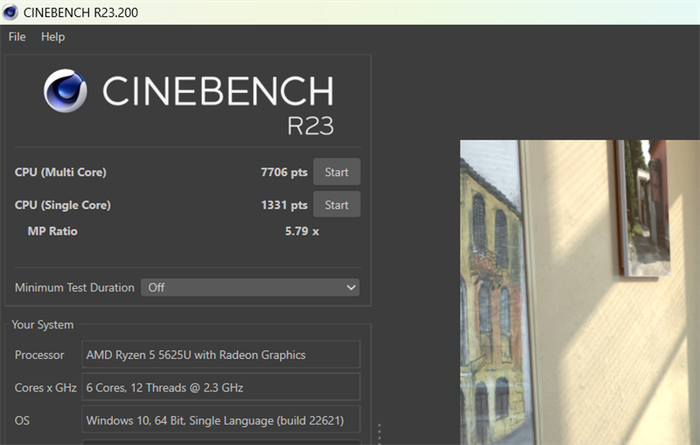Click the OS information field
Viewport: 700px width, 445px height.
220,420
